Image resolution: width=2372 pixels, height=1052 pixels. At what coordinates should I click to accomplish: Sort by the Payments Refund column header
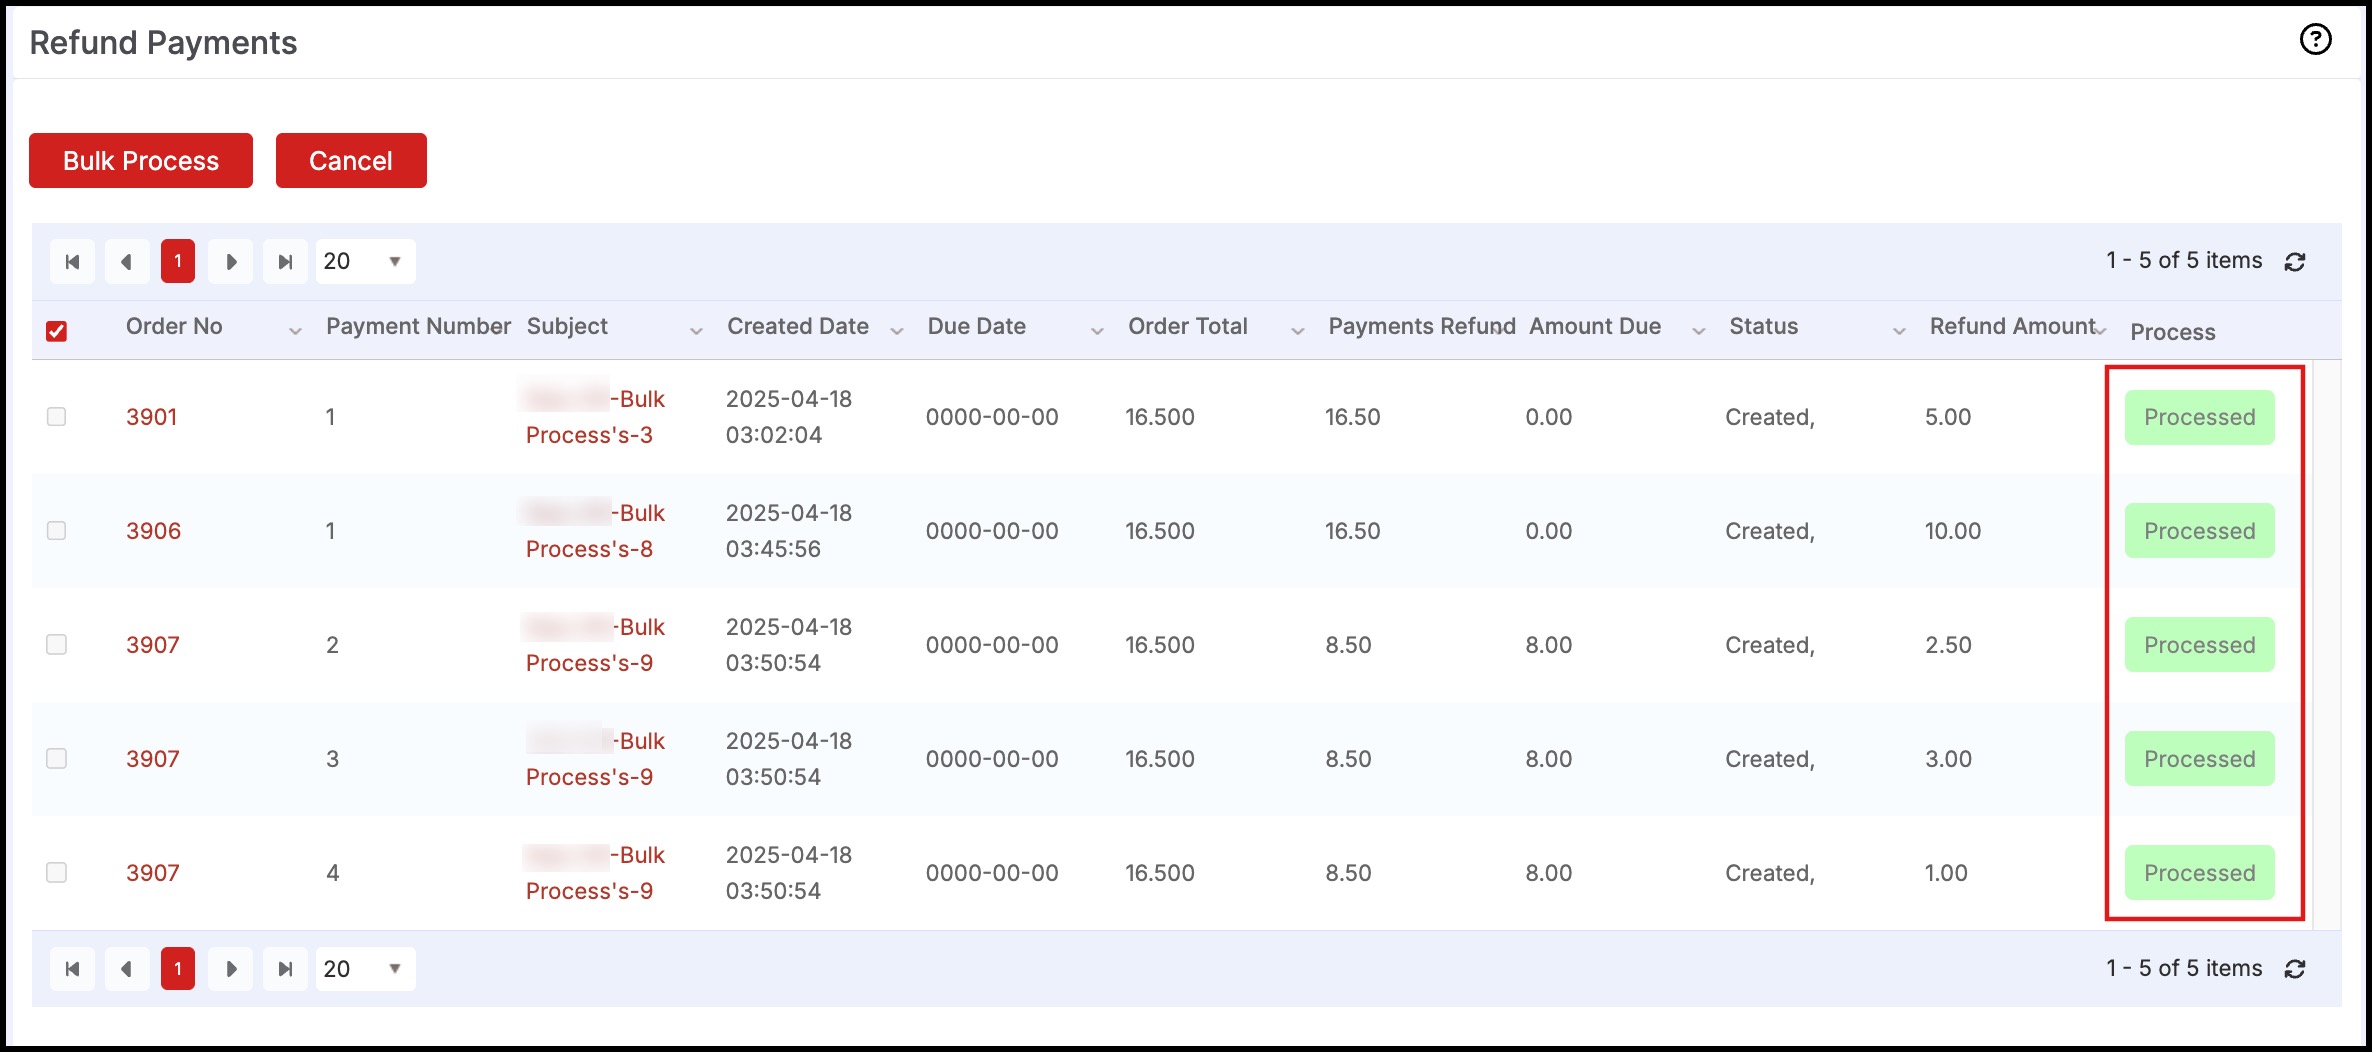pyautogui.click(x=1422, y=327)
